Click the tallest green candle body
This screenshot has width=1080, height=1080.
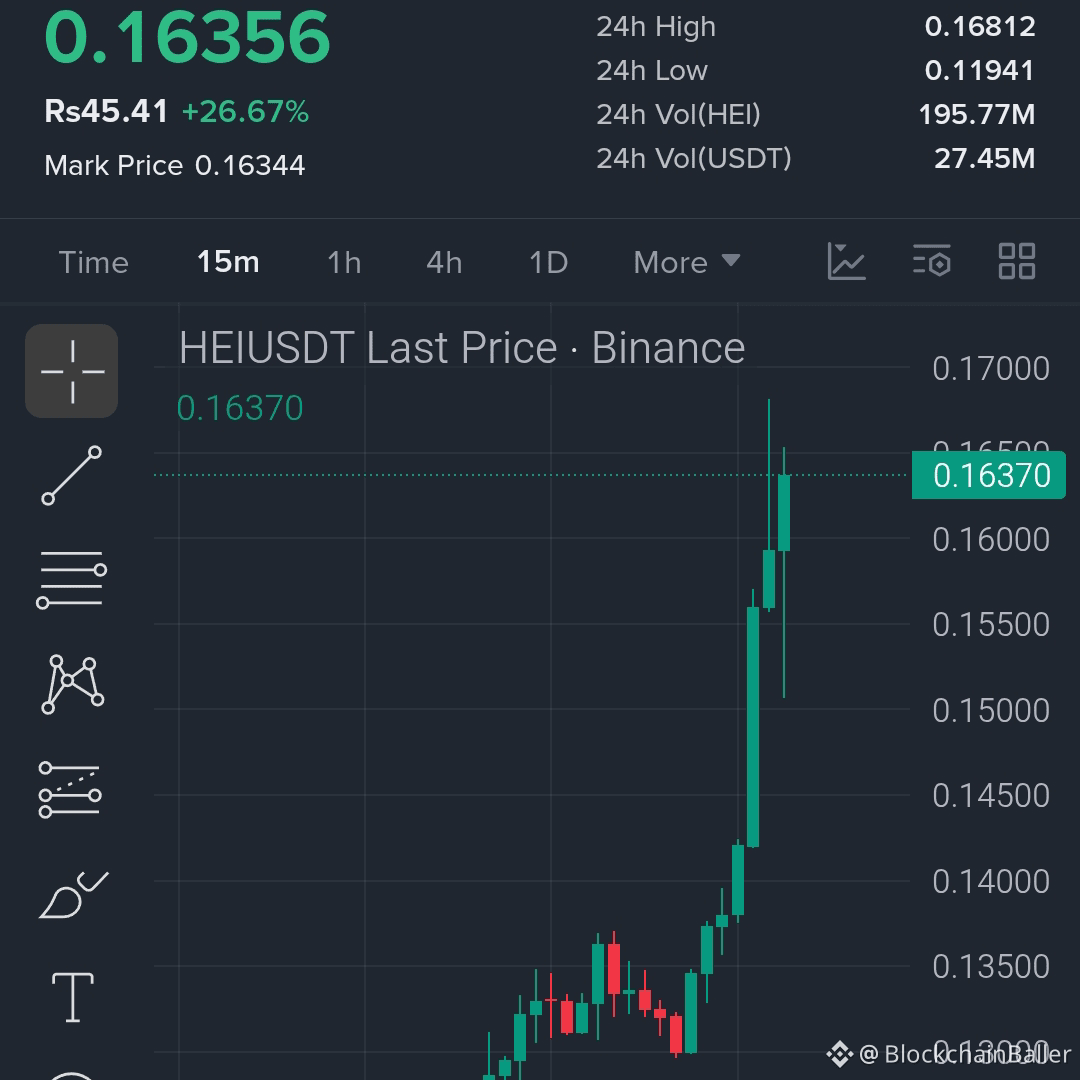753,727
